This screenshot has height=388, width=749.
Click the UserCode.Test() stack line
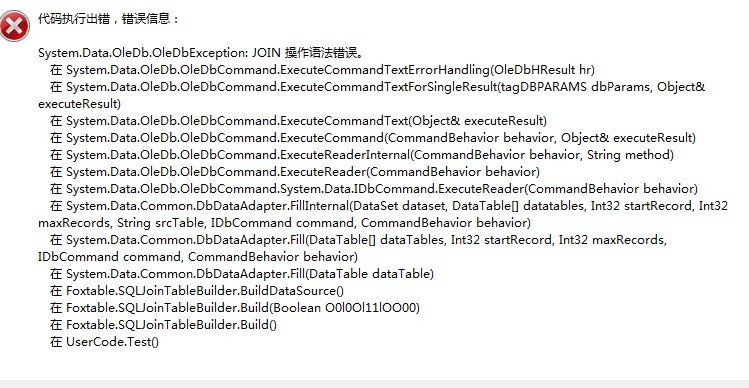coord(105,342)
